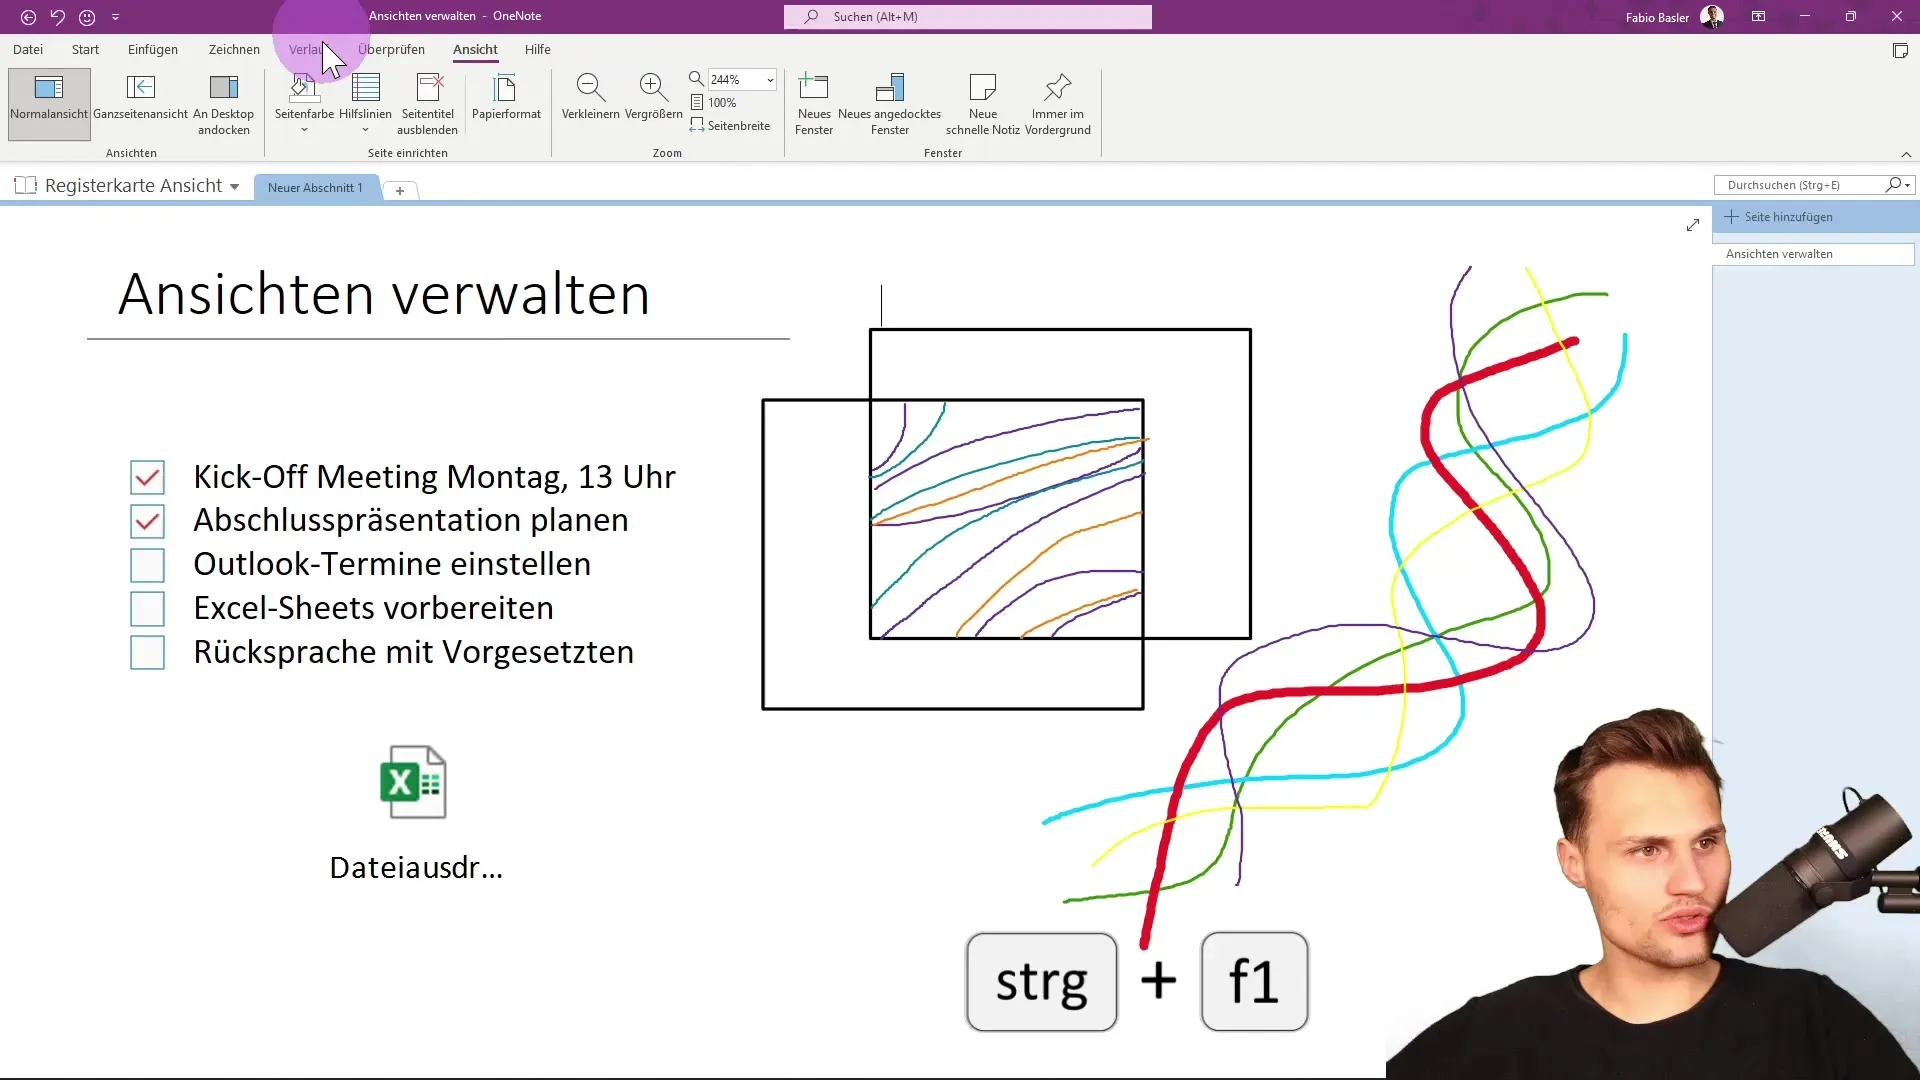
Task: Open Neues Fenster
Action: (x=814, y=103)
